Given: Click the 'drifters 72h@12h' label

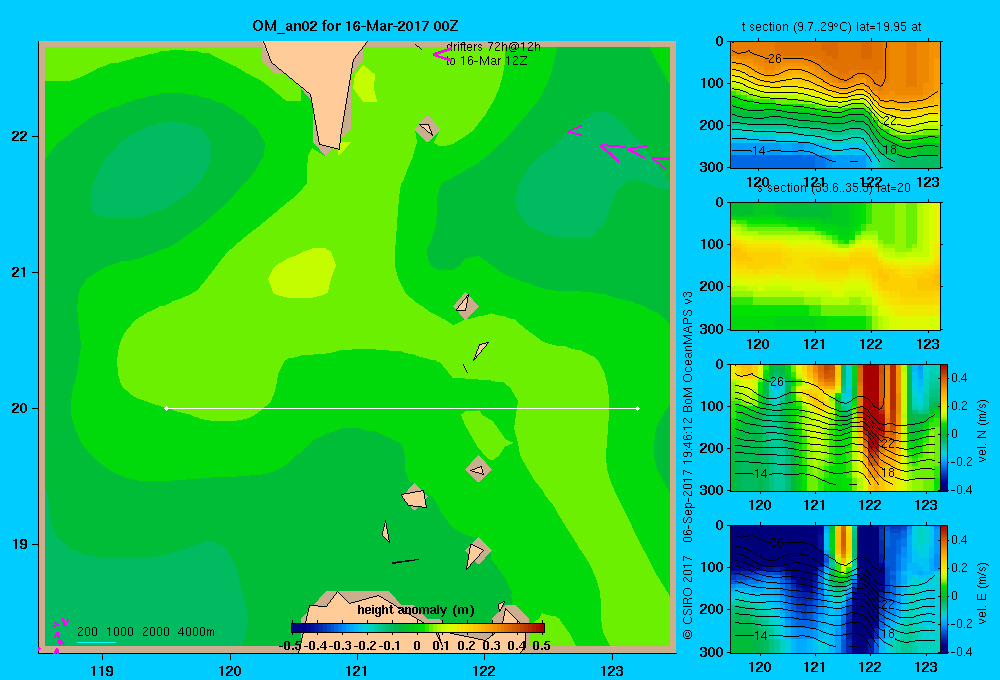Looking at the screenshot, I should [494, 47].
